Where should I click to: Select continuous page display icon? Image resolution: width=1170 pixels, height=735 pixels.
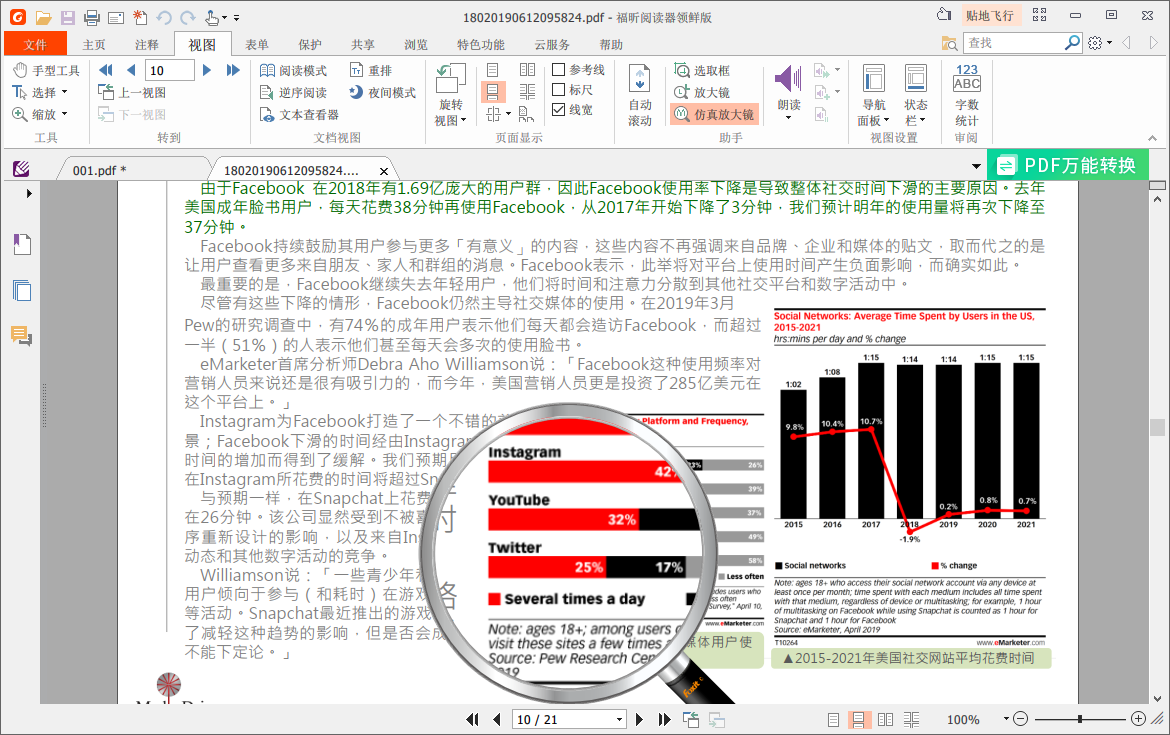[492, 92]
